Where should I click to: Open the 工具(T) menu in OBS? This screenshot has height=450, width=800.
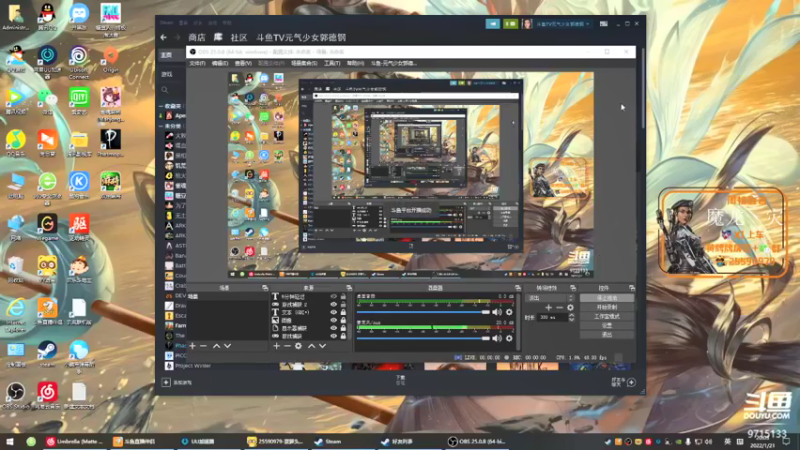point(332,63)
